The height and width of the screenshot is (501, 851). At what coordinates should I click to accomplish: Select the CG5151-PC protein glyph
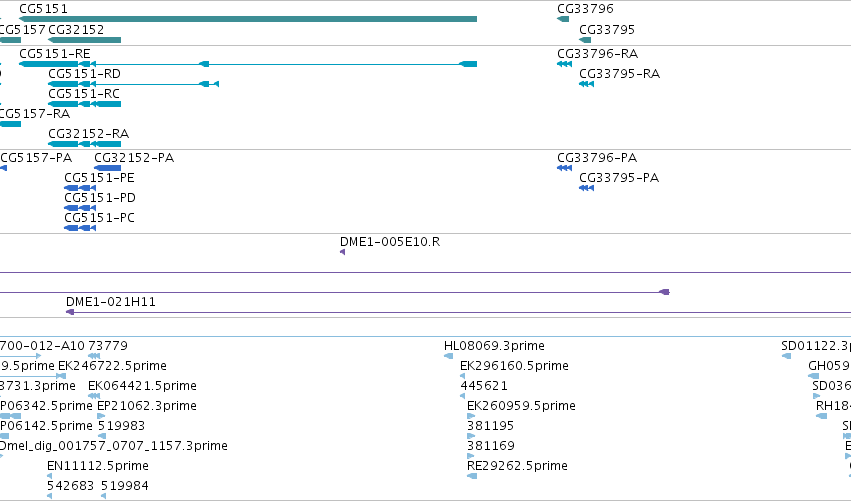tap(80, 228)
